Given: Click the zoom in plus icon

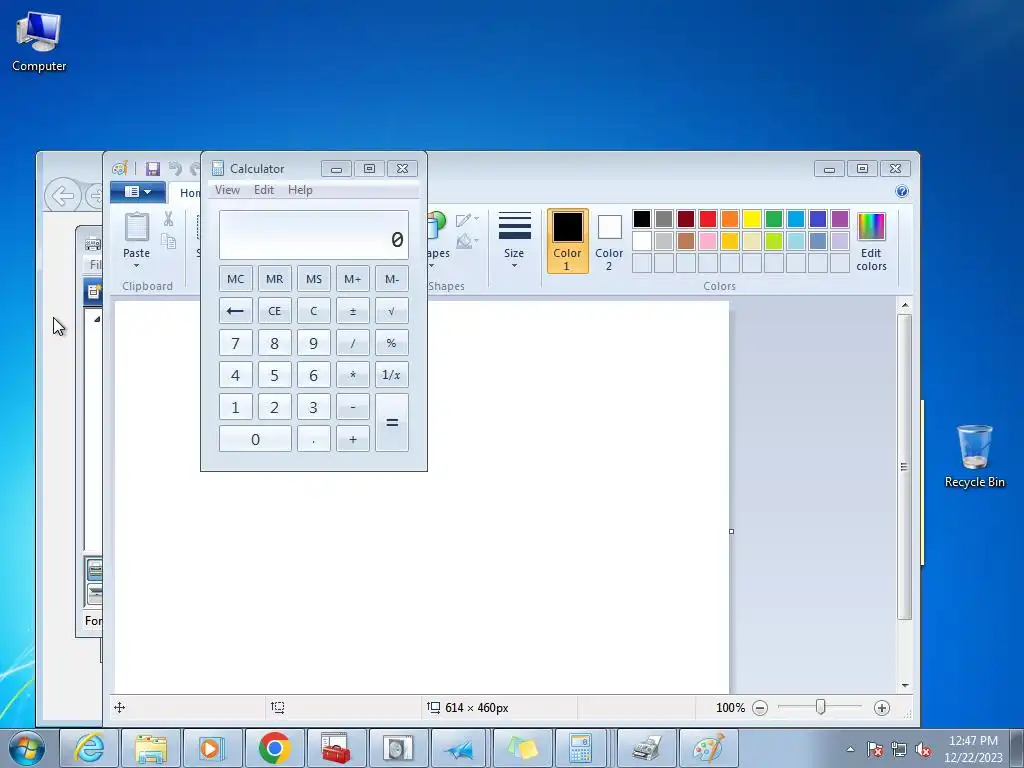Looking at the screenshot, I should (x=882, y=708).
